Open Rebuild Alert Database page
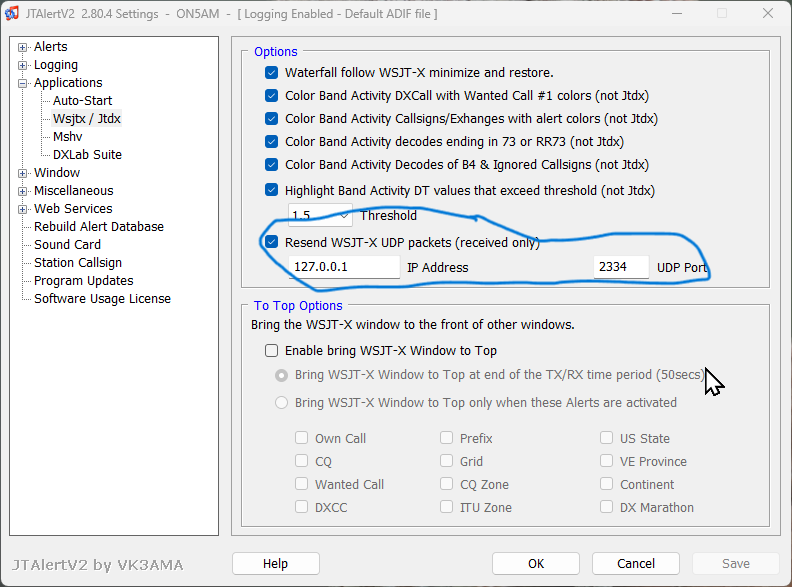Image resolution: width=792 pixels, height=587 pixels. coord(98,226)
